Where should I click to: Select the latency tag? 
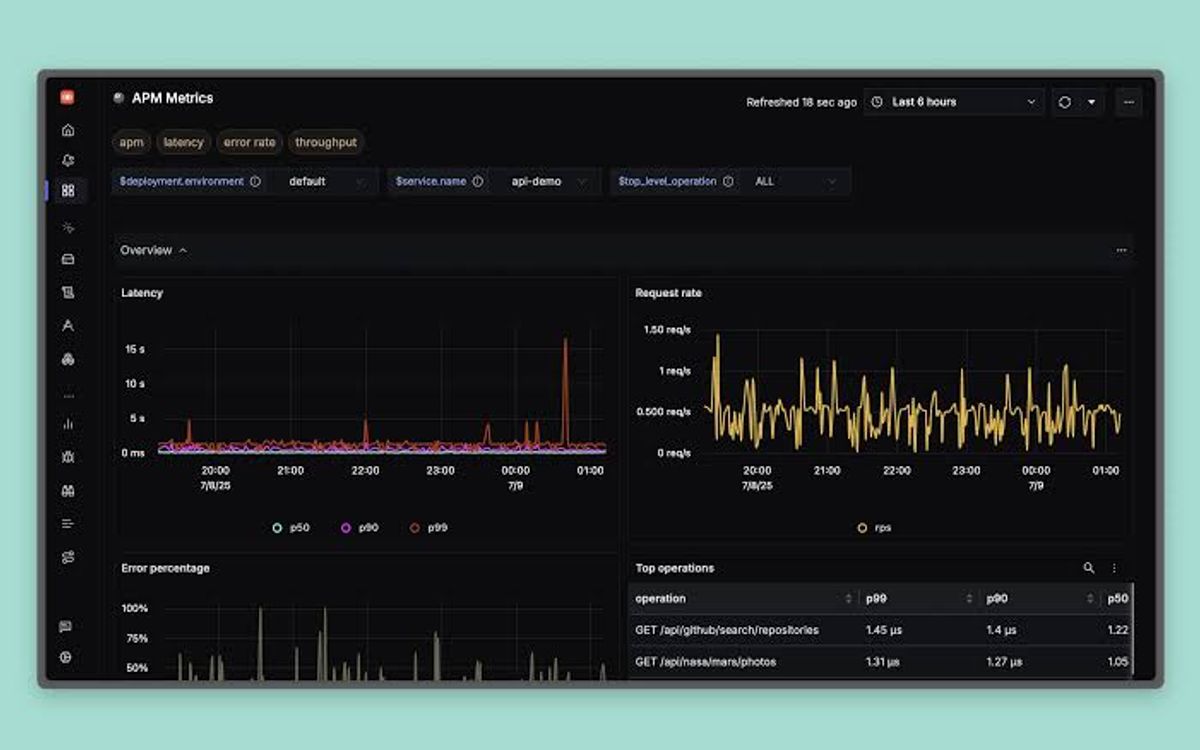[183, 142]
